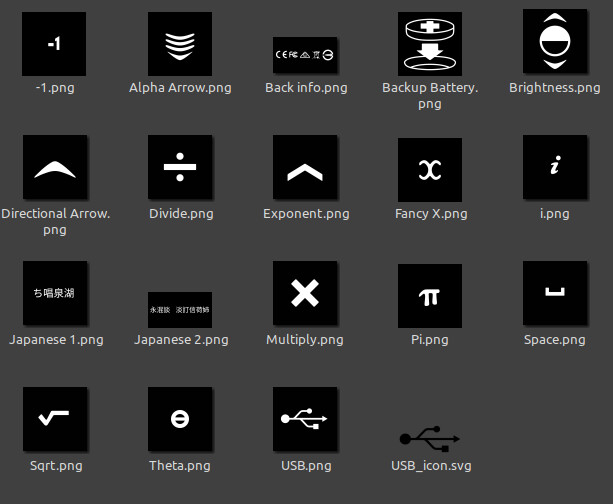Click the Backup Battery.png icon
This screenshot has width=613, height=504.
point(430,44)
